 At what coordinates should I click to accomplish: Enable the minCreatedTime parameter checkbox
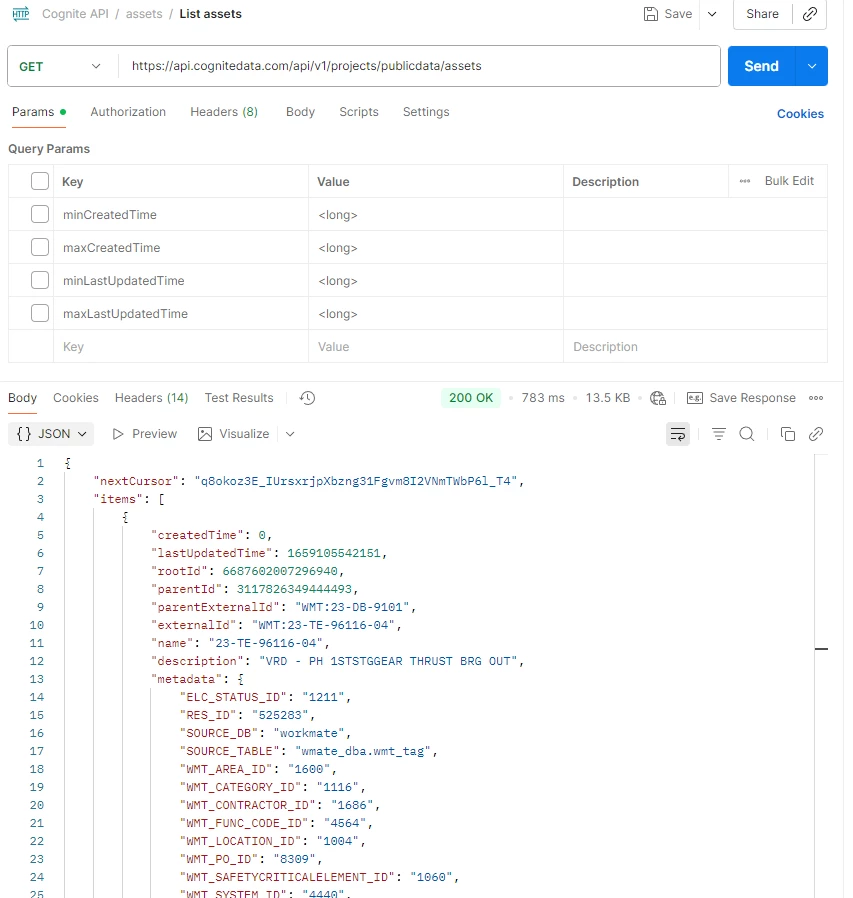40,215
